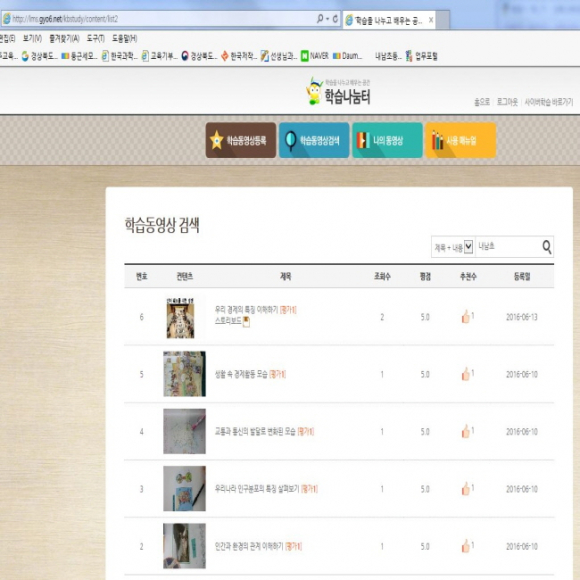This screenshot has height=580, width=580.
Task: Click the NAVER bookmark in favorites bar
Action: click(x=315, y=56)
